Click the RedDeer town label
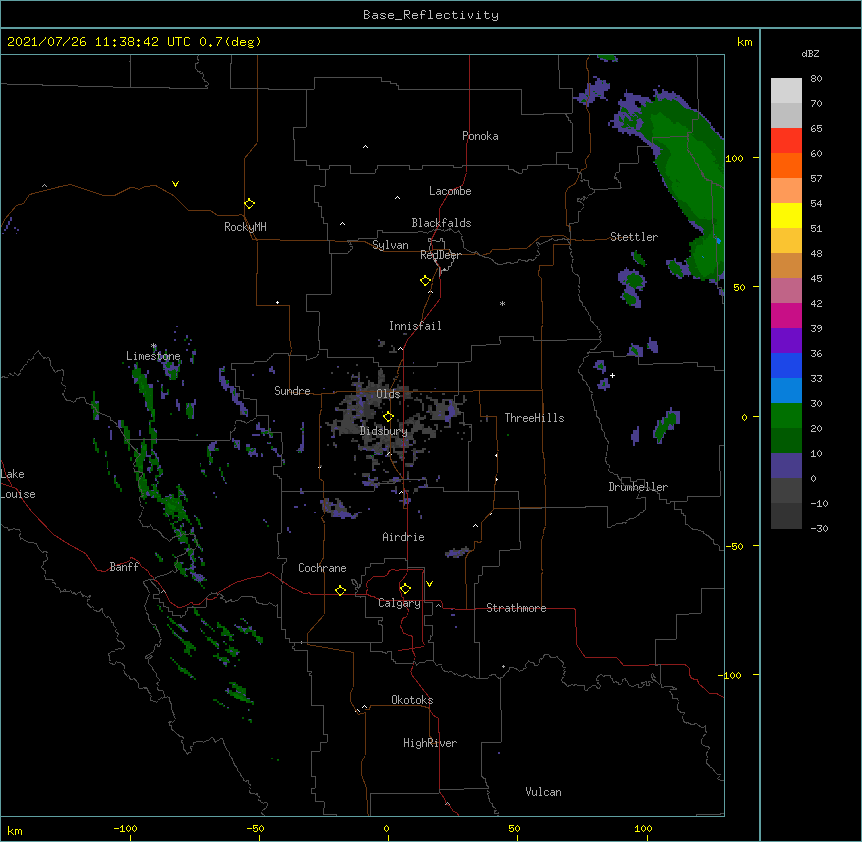The width and height of the screenshot is (862, 842). pyautogui.click(x=440, y=255)
